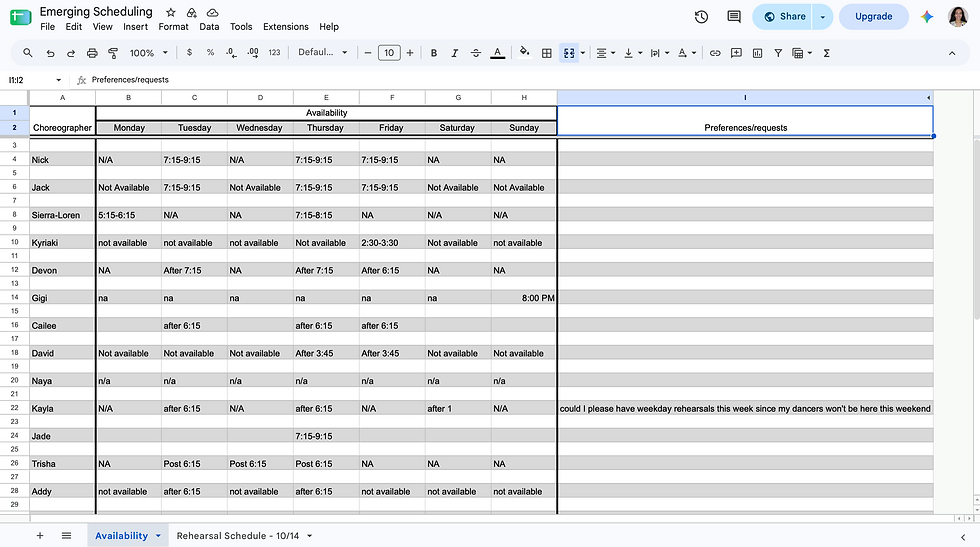Open comments history icon
The width and height of the screenshot is (980, 547).
pos(734,17)
